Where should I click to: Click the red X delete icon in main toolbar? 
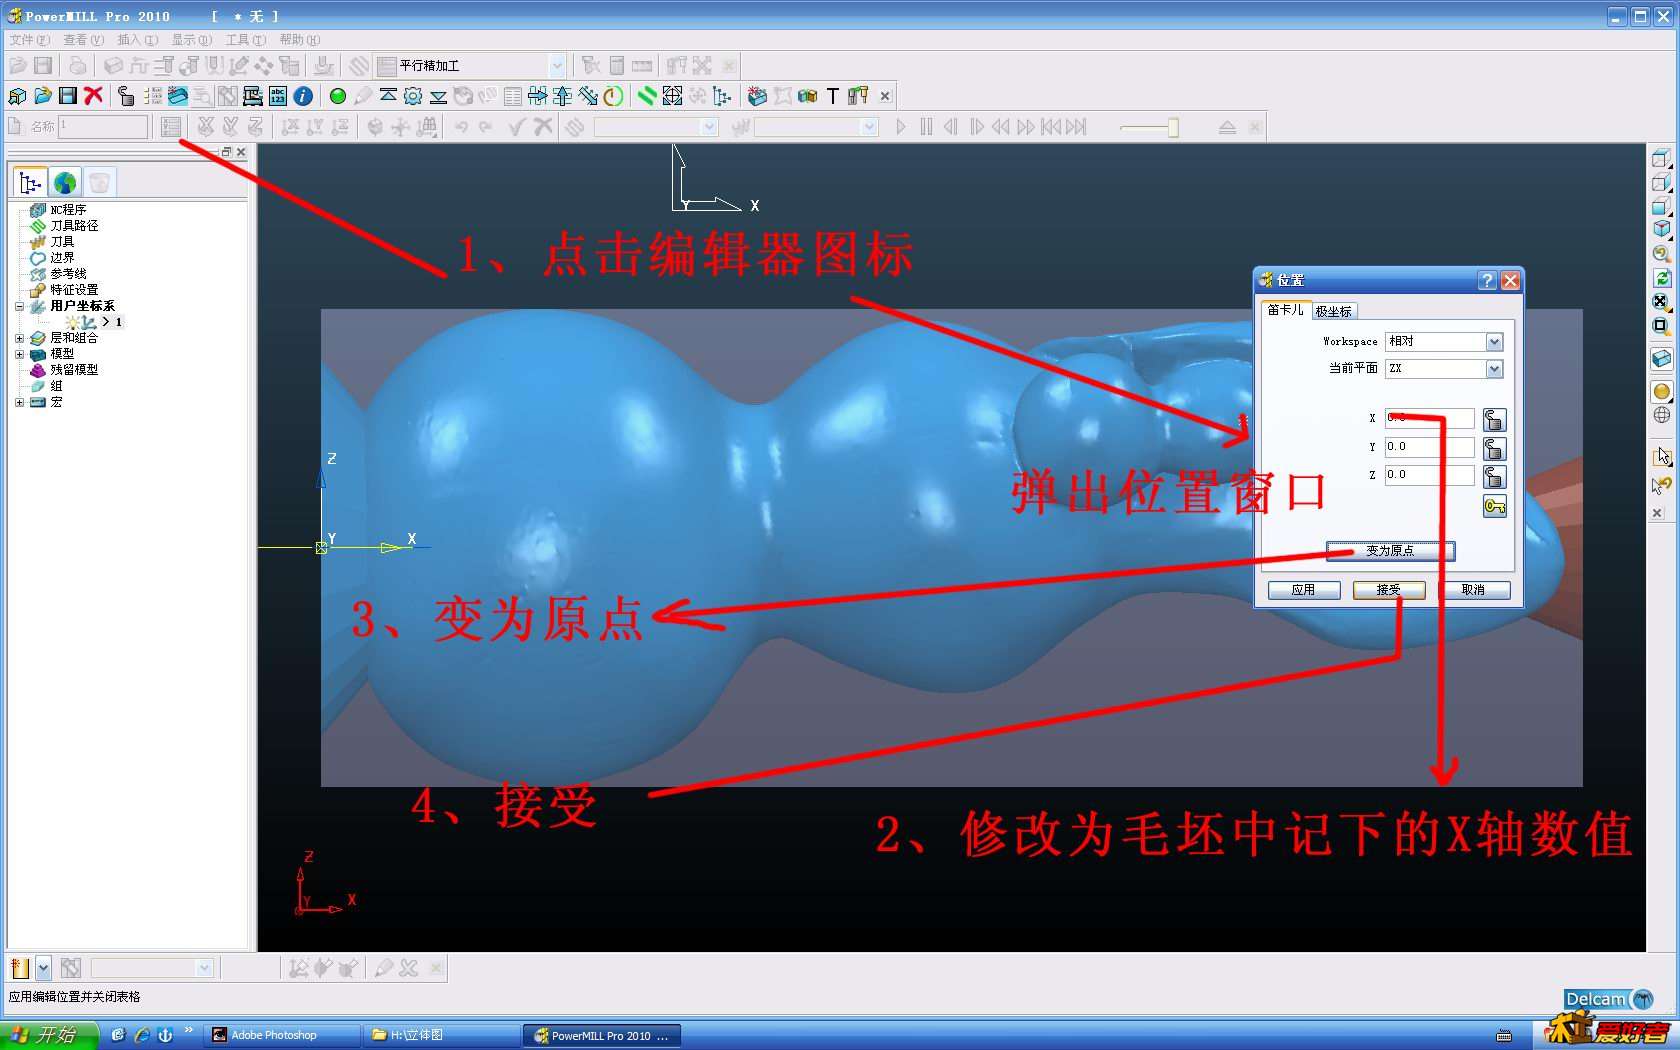click(94, 95)
